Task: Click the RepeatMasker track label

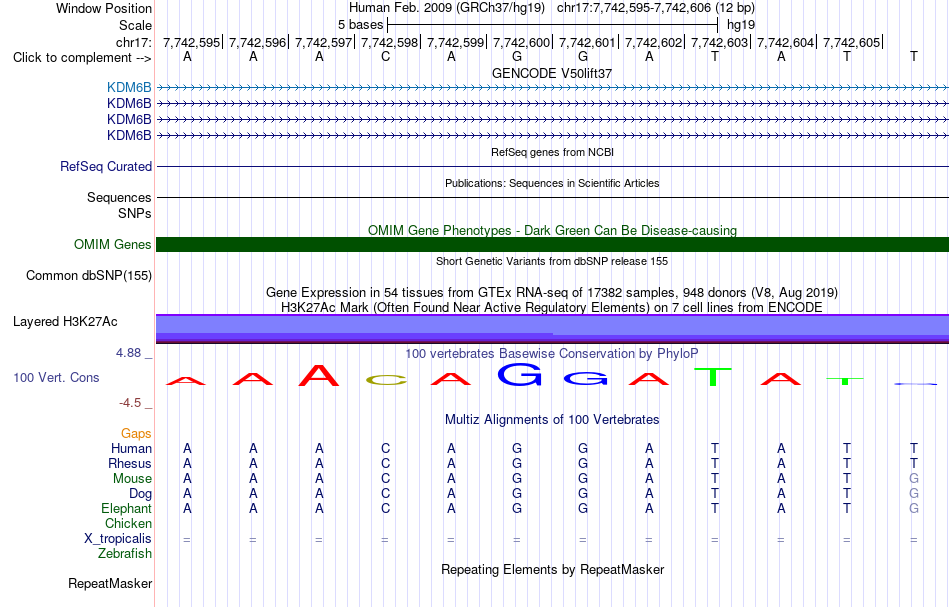Action: click(110, 583)
